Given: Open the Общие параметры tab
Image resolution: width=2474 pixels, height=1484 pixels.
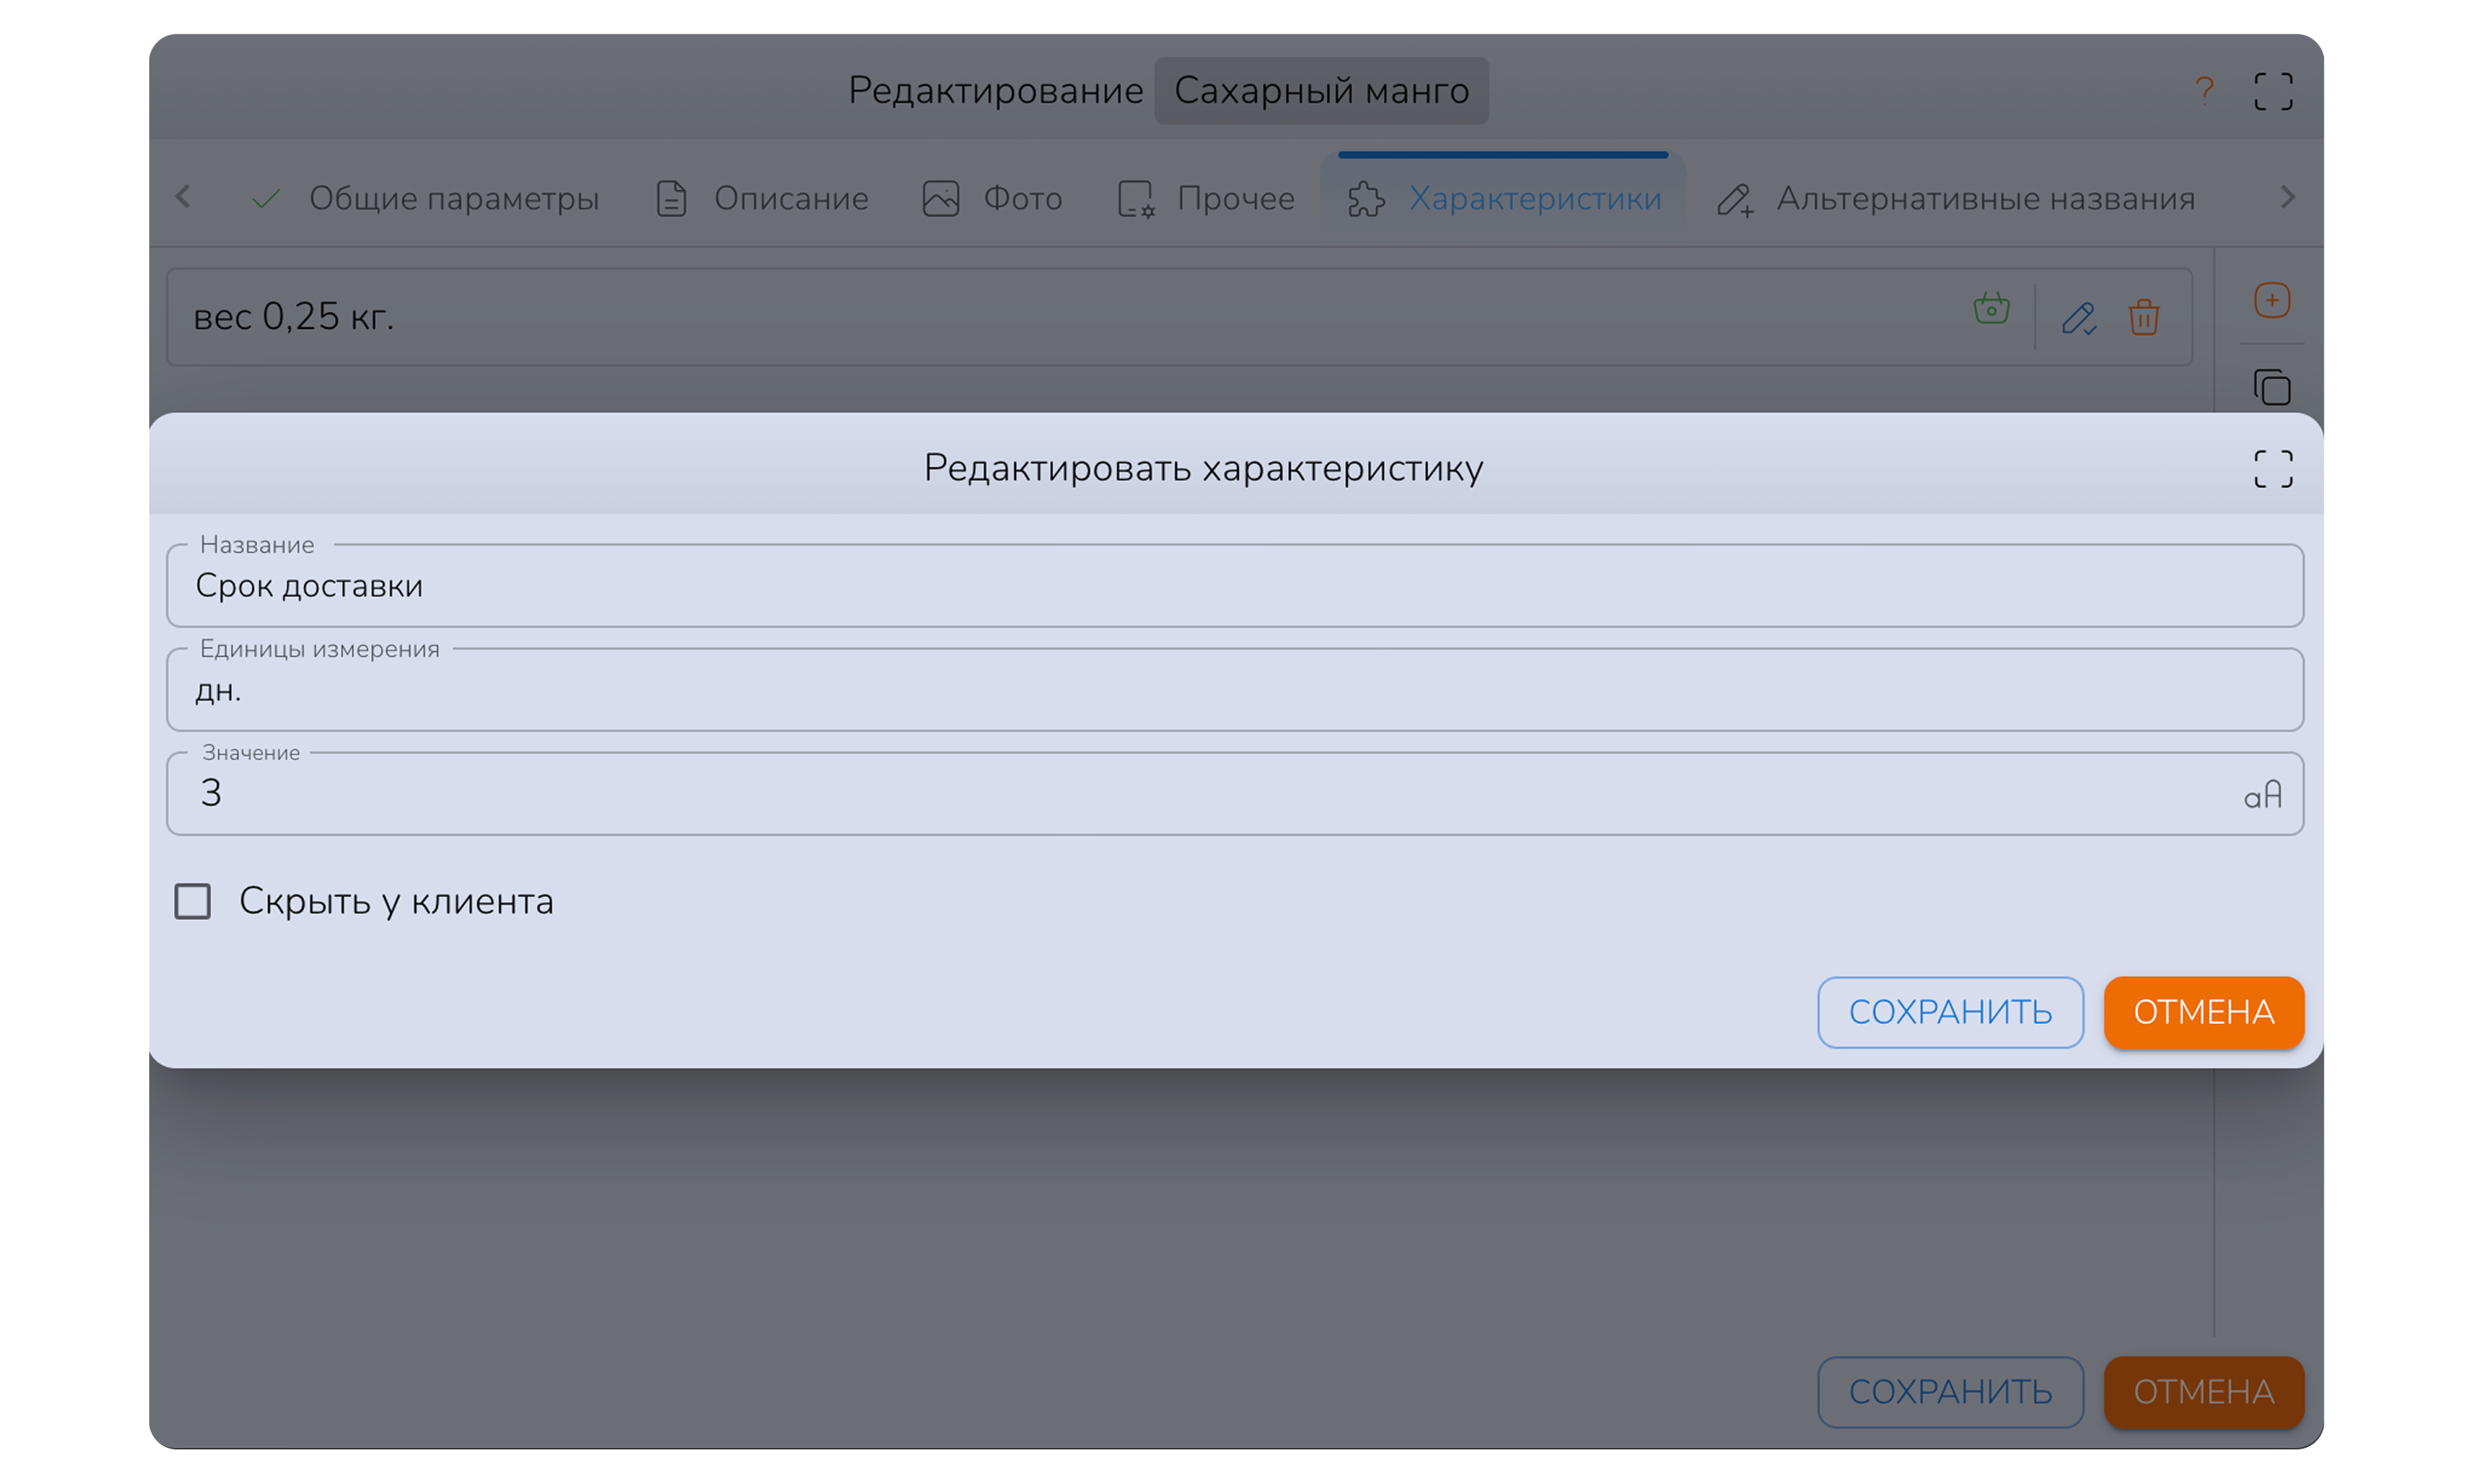Looking at the screenshot, I should pos(424,198).
